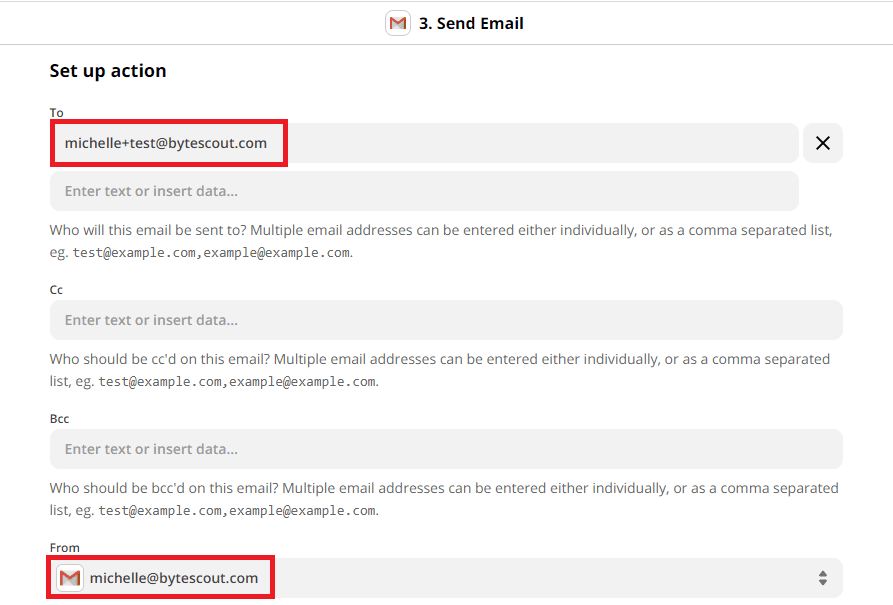
Task: Click the empty To insert-data input field
Action: point(425,191)
